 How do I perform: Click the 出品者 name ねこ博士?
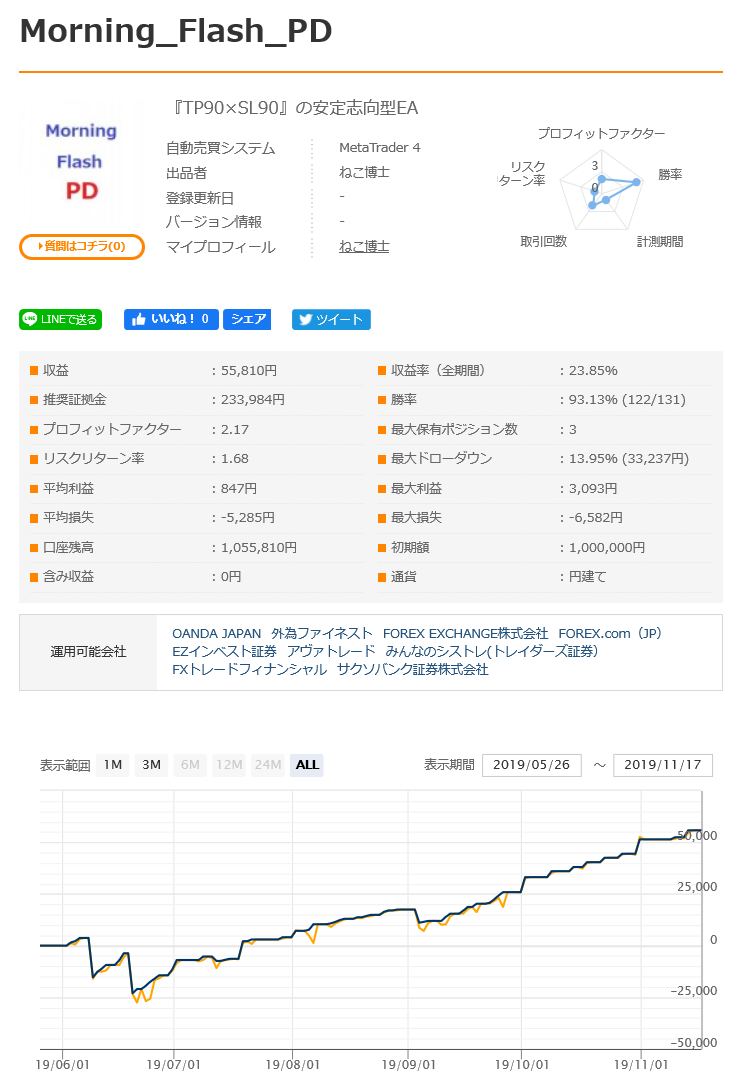(364, 172)
